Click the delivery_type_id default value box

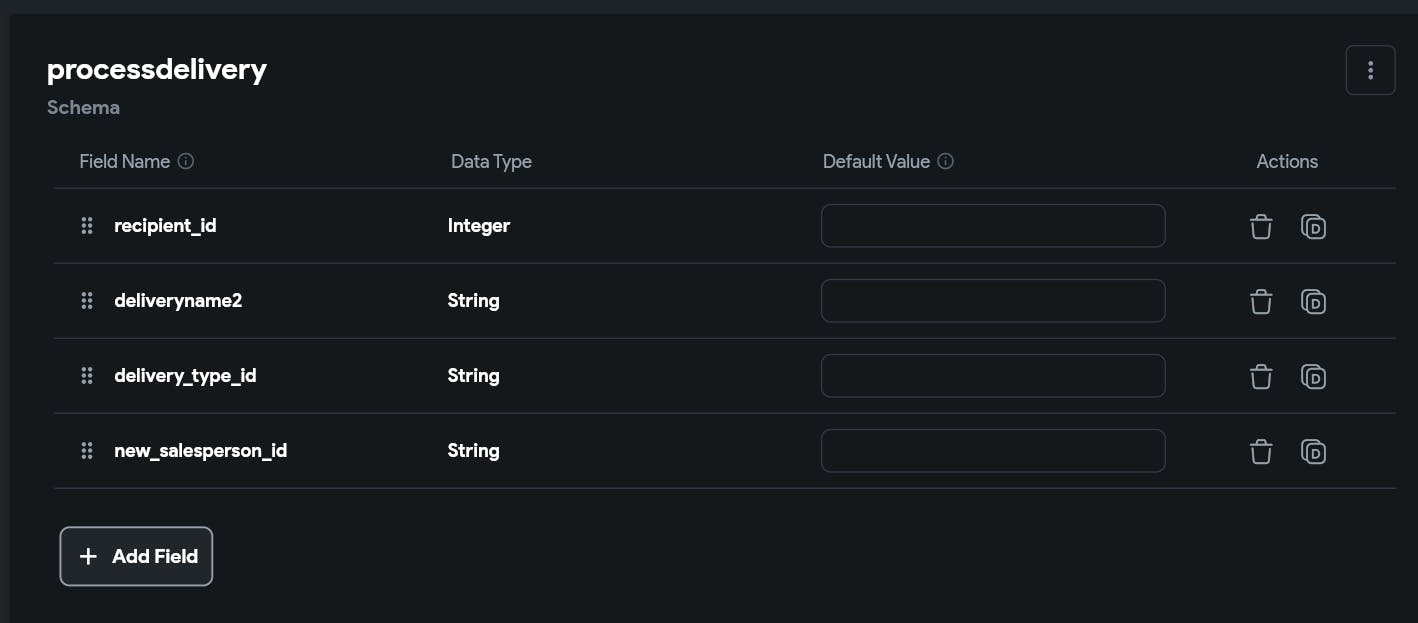tap(993, 376)
